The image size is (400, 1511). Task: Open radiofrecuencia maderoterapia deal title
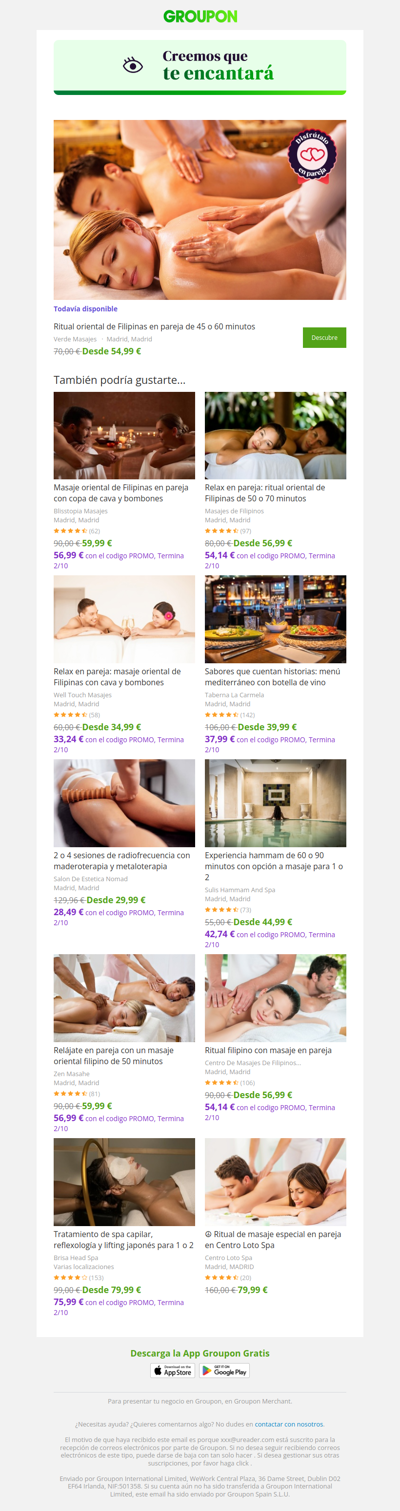point(123,860)
